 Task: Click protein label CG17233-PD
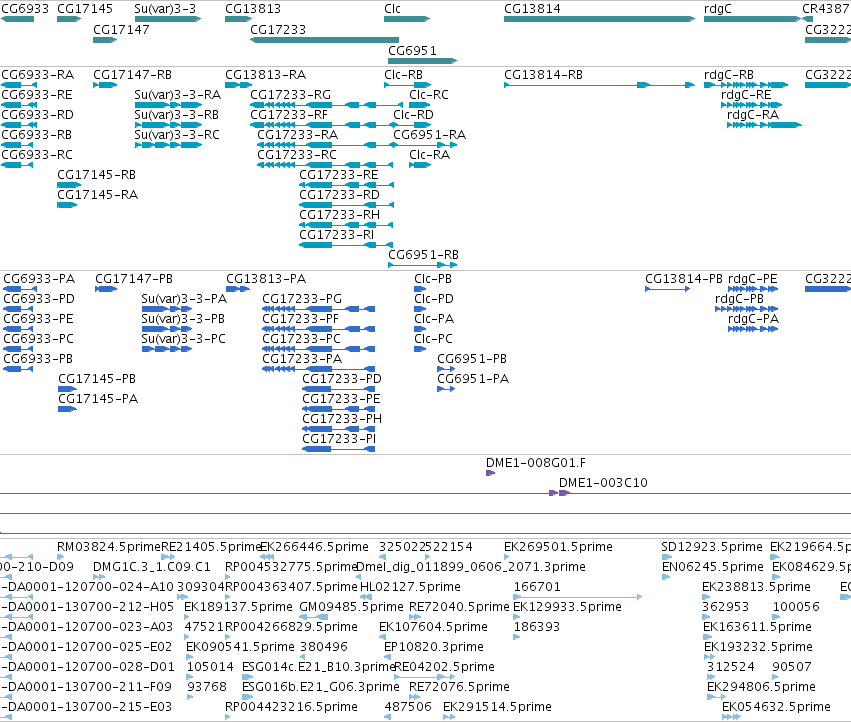pyautogui.click(x=342, y=379)
